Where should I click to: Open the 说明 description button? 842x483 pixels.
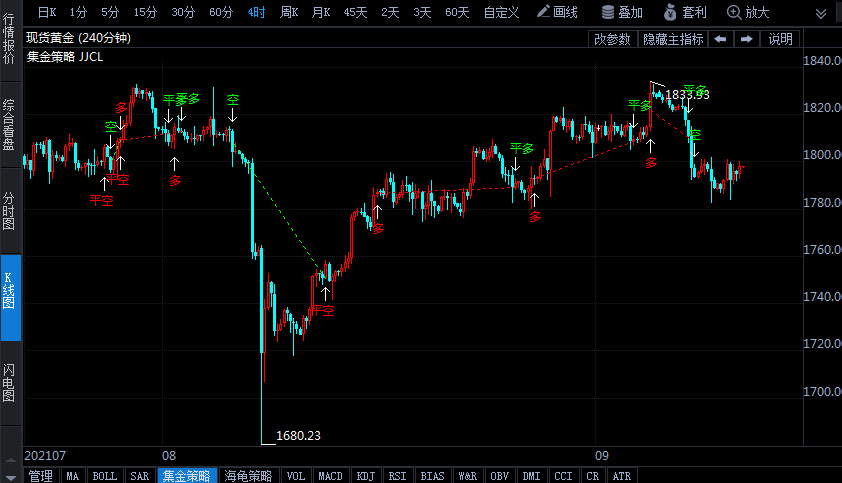tap(780, 39)
